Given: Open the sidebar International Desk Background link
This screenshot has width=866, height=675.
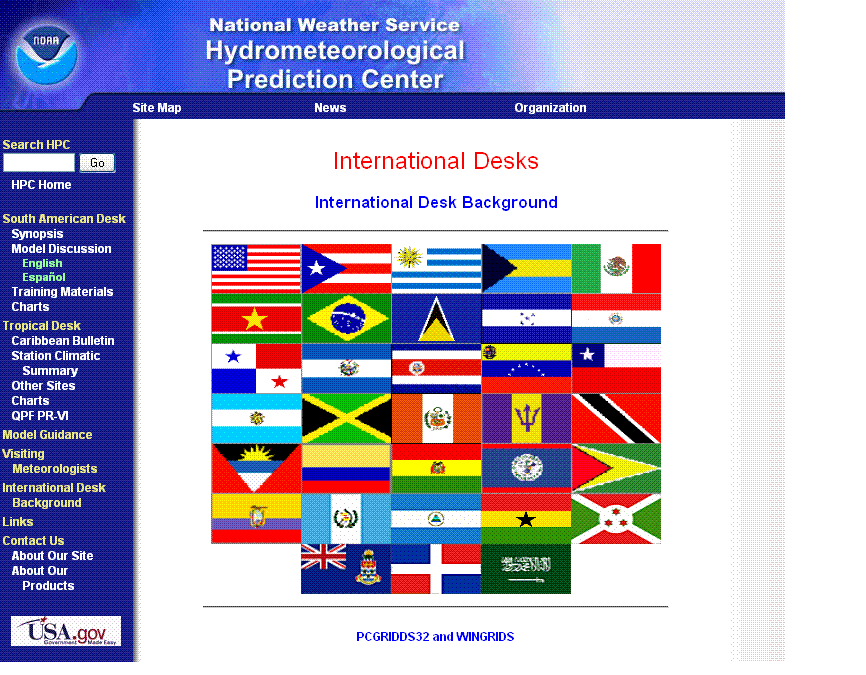Looking at the screenshot, I should tap(54, 495).
